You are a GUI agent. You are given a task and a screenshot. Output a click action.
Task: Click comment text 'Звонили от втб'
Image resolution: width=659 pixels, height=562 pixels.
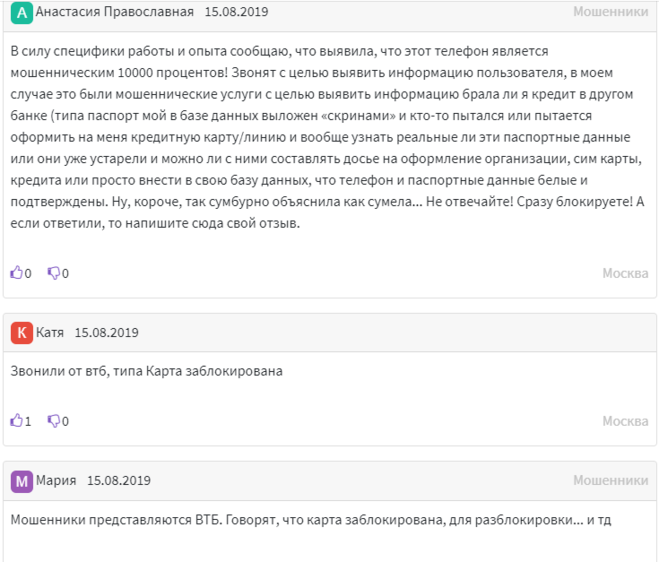coord(147,371)
